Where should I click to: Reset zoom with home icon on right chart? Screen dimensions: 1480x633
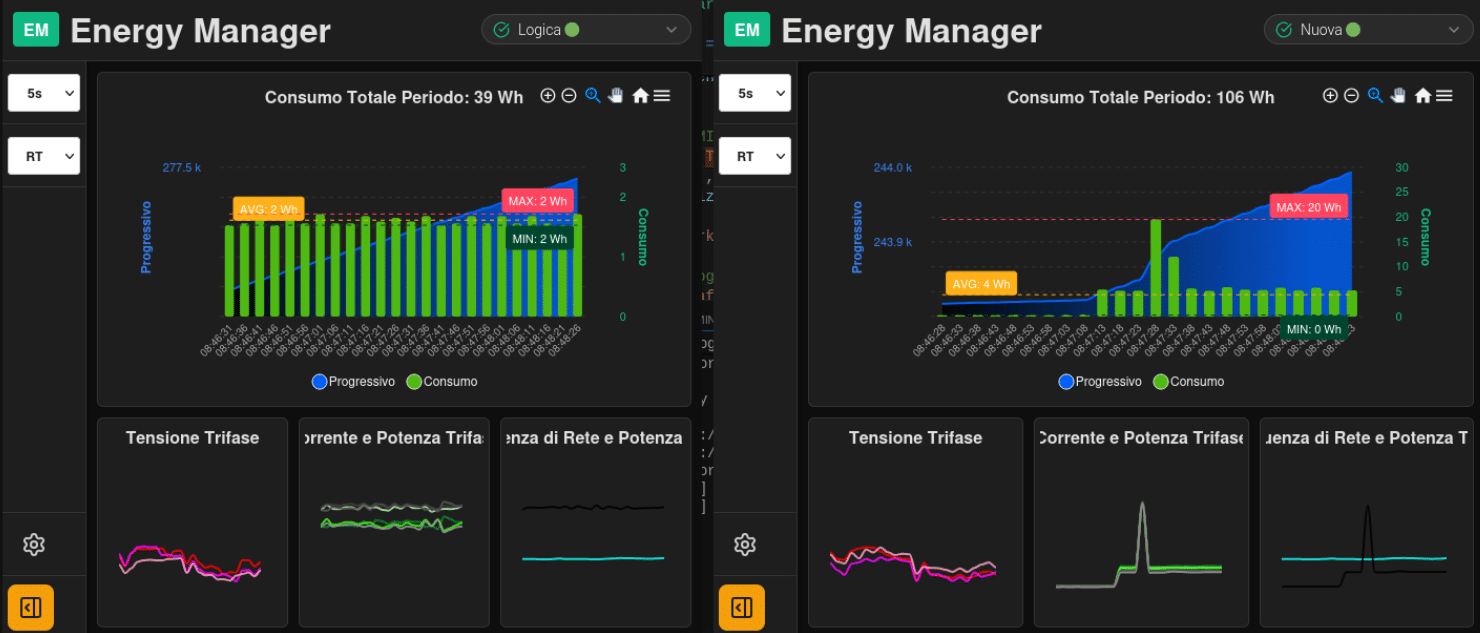(x=1422, y=95)
